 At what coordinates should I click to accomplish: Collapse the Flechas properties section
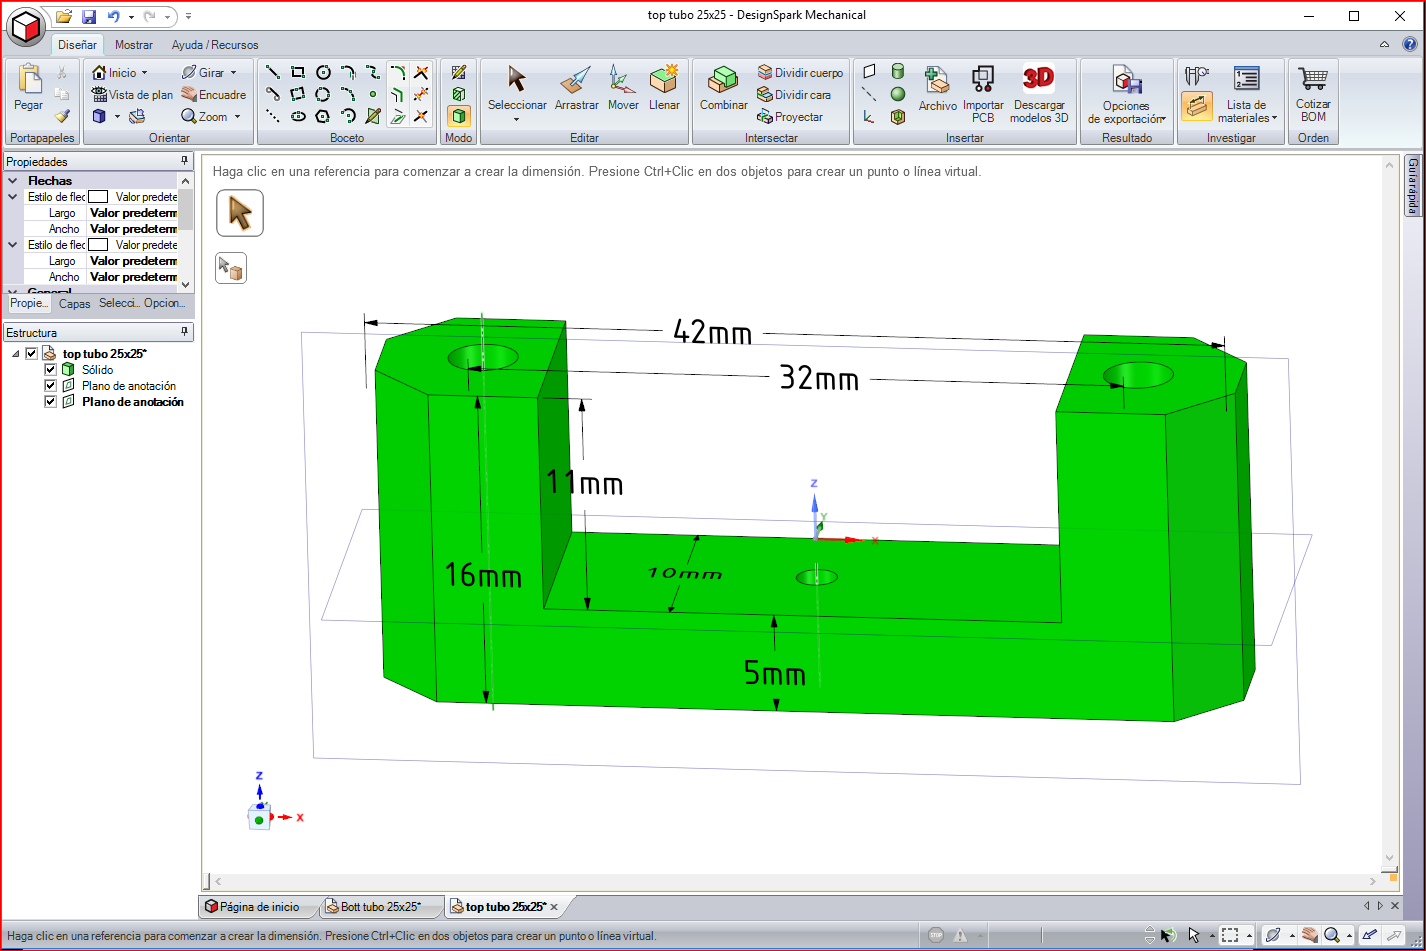[x=14, y=181]
